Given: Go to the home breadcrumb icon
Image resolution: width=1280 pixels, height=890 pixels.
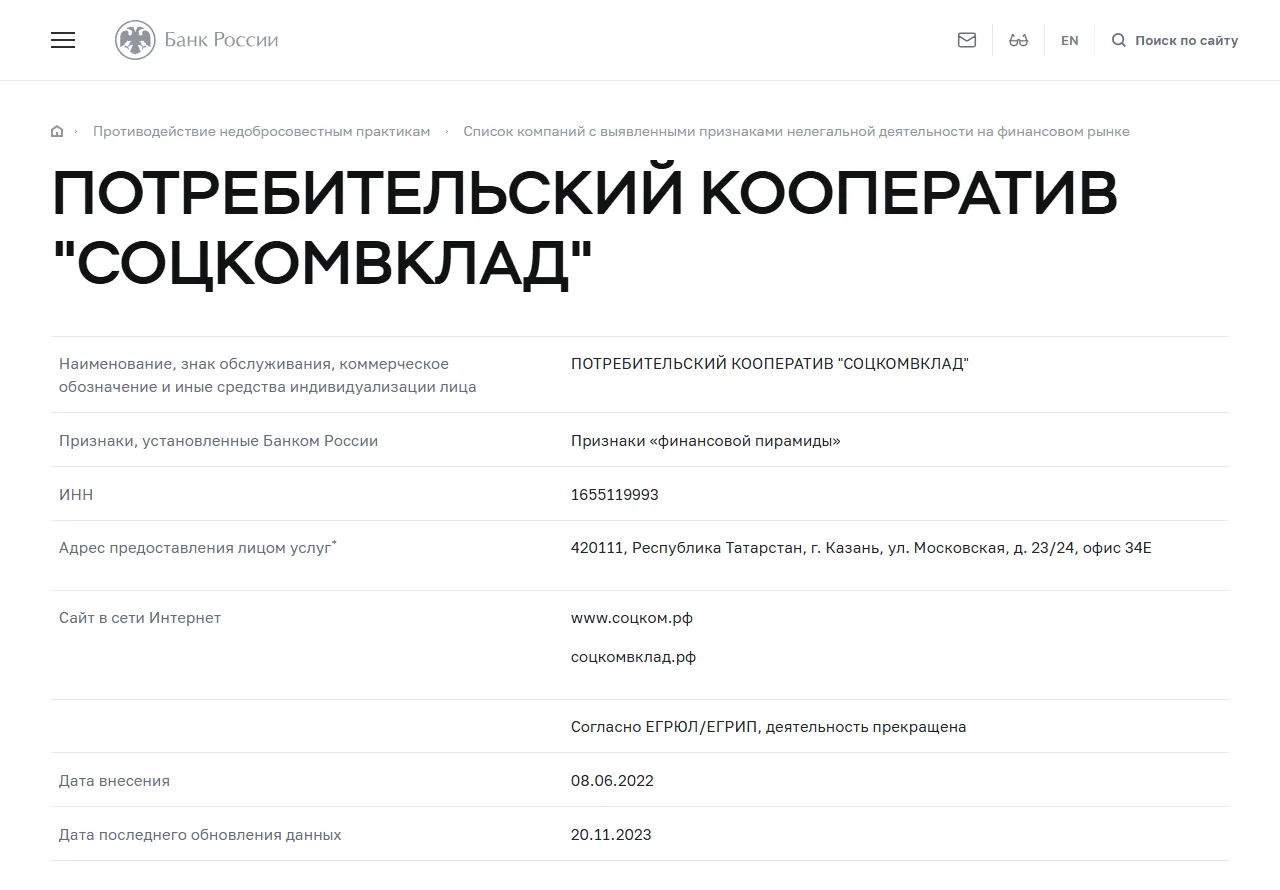Looking at the screenshot, I should [57, 131].
